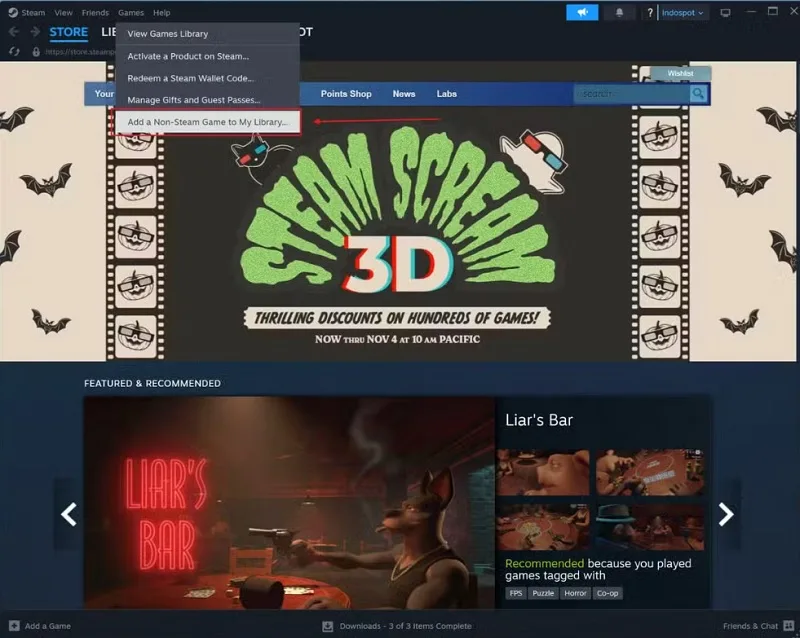
Task: Click the store URL address text
Action: pos(80,52)
